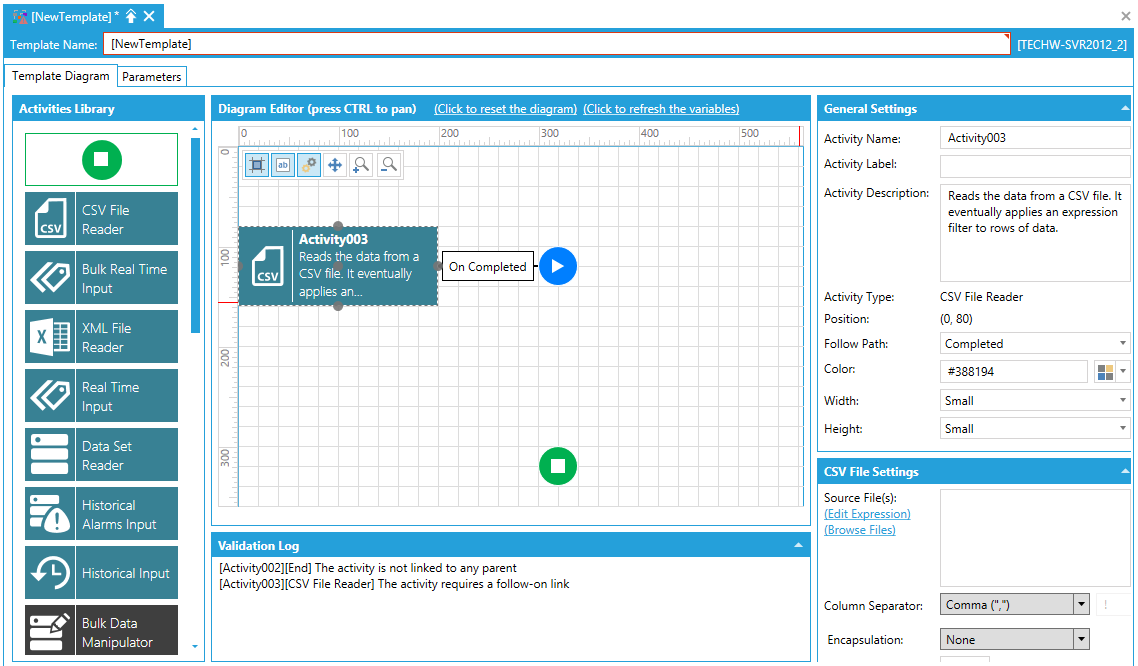Viewport: 1138px width, 666px height.
Task: Click the four-arrow pan tool icon
Action: [x=335, y=165]
